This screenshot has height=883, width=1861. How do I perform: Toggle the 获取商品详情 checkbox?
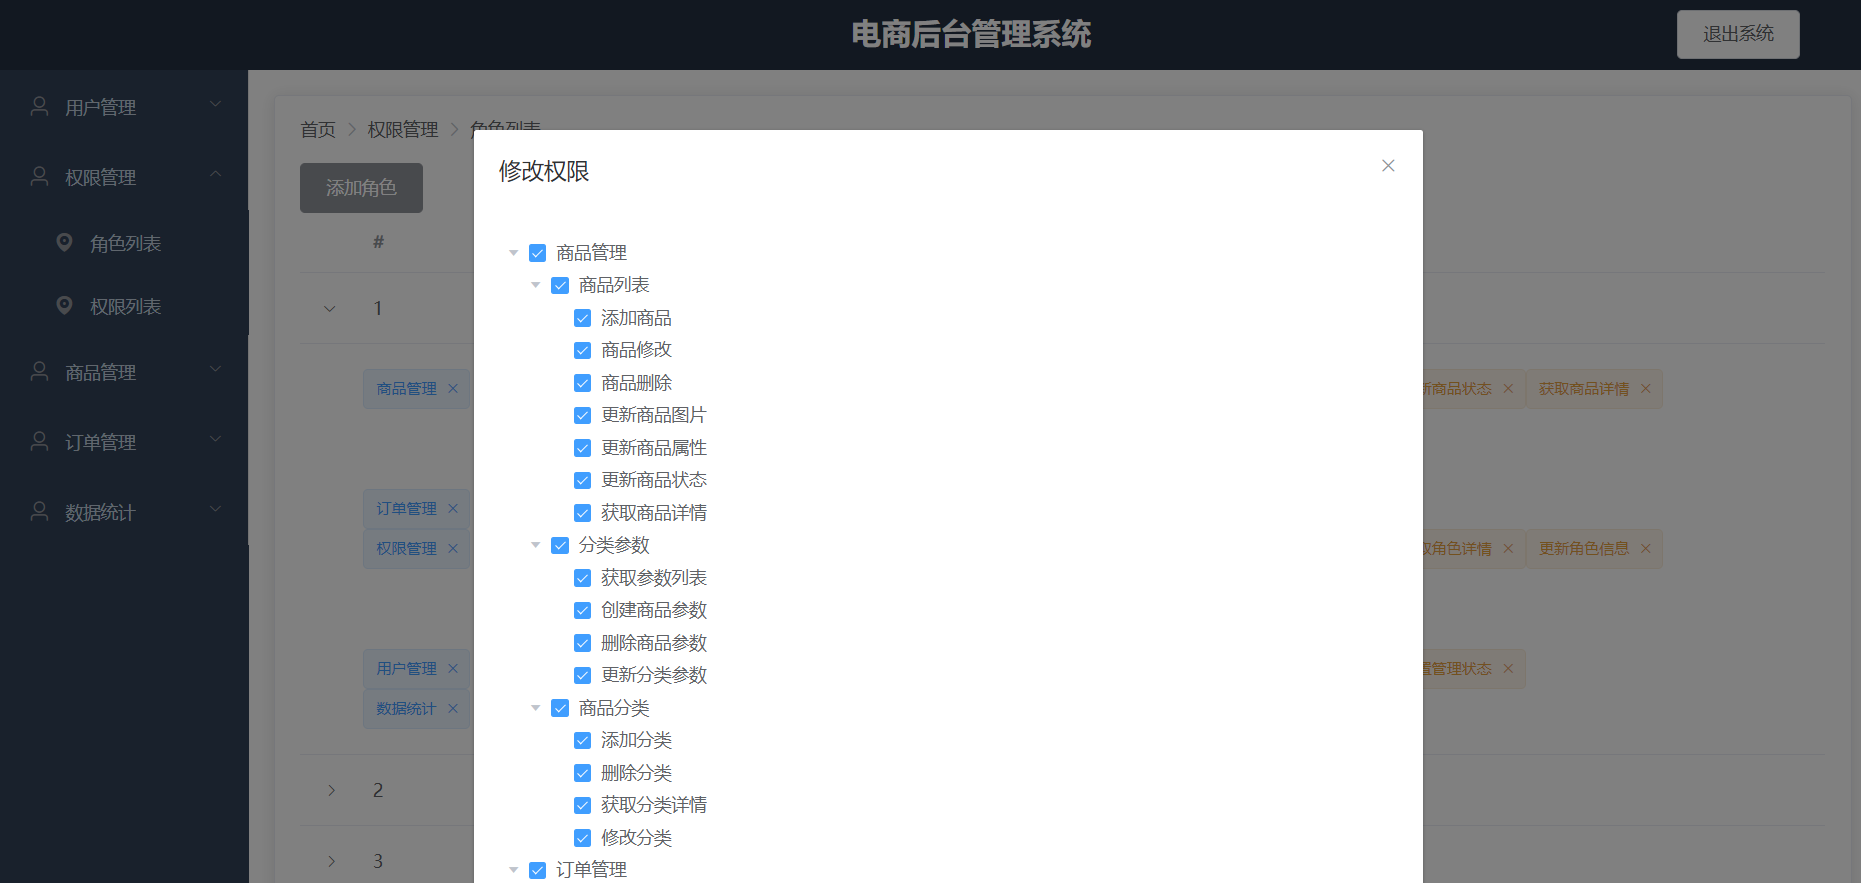[x=583, y=513]
